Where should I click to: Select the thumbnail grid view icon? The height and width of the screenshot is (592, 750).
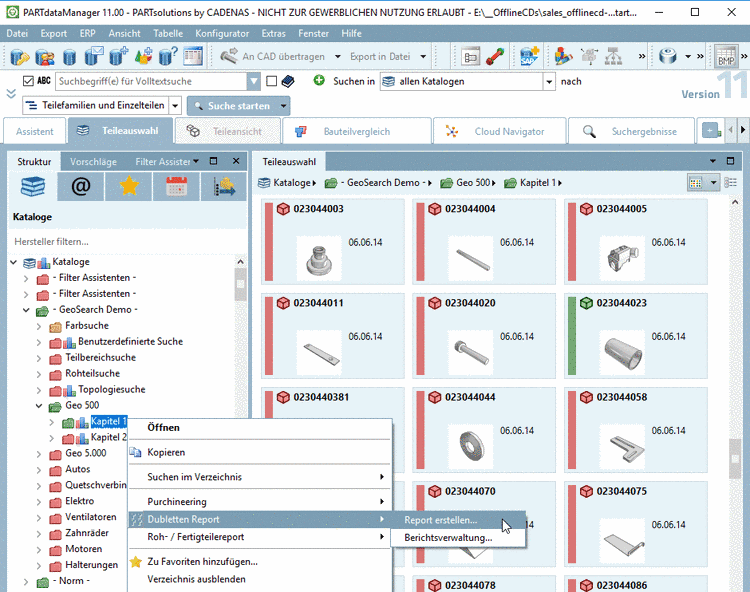[695, 183]
